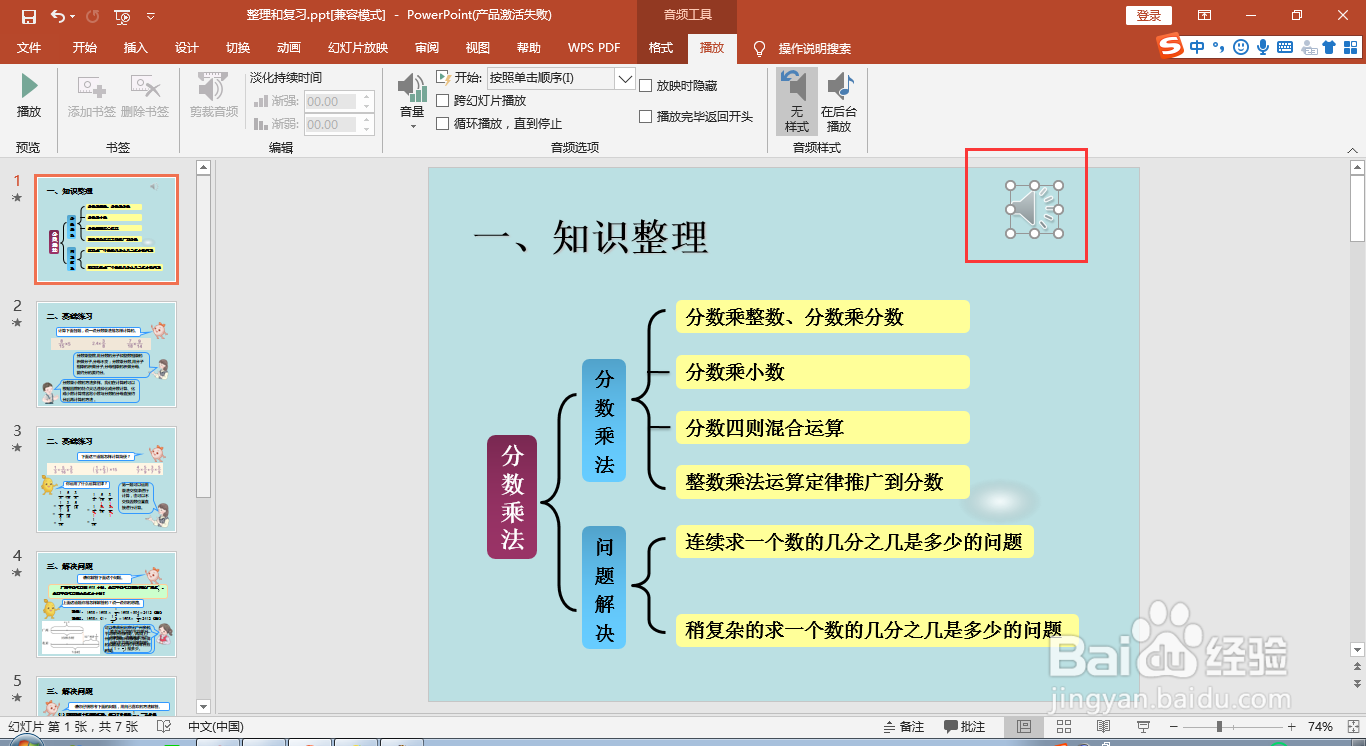
Task: Click the Undo arrow icon
Action: 57,15
